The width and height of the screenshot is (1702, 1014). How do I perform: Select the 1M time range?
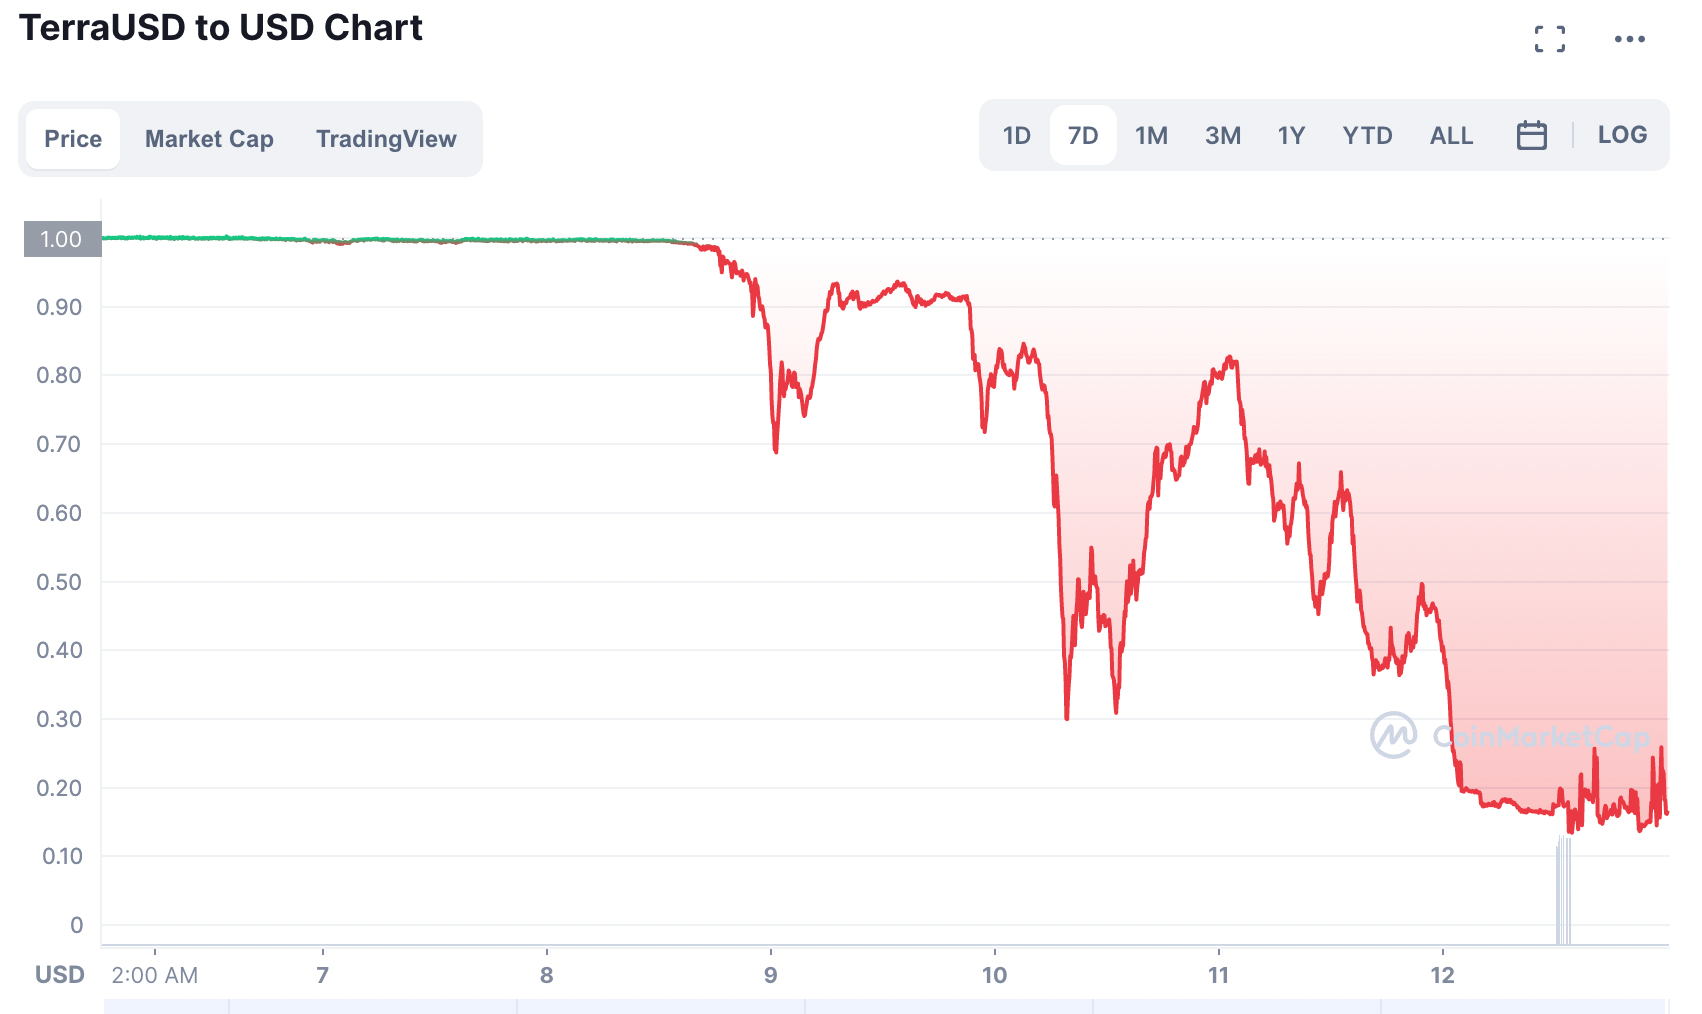click(1150, 135)
